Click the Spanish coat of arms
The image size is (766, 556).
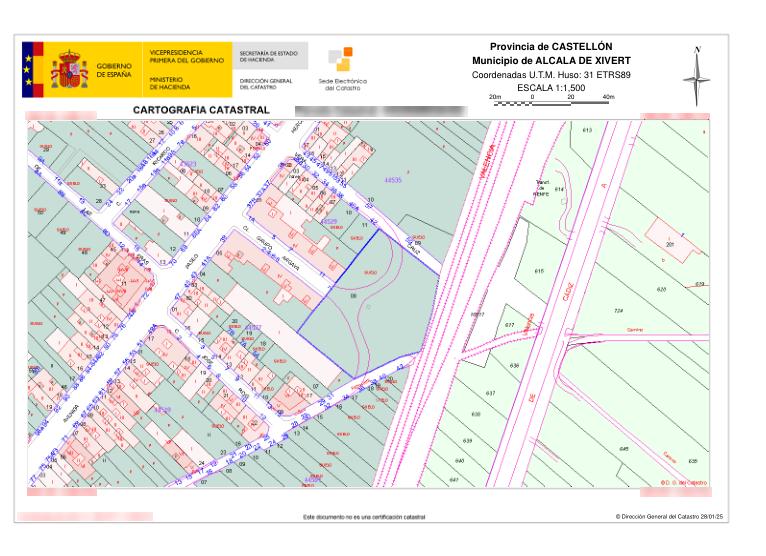coord(69,69)
